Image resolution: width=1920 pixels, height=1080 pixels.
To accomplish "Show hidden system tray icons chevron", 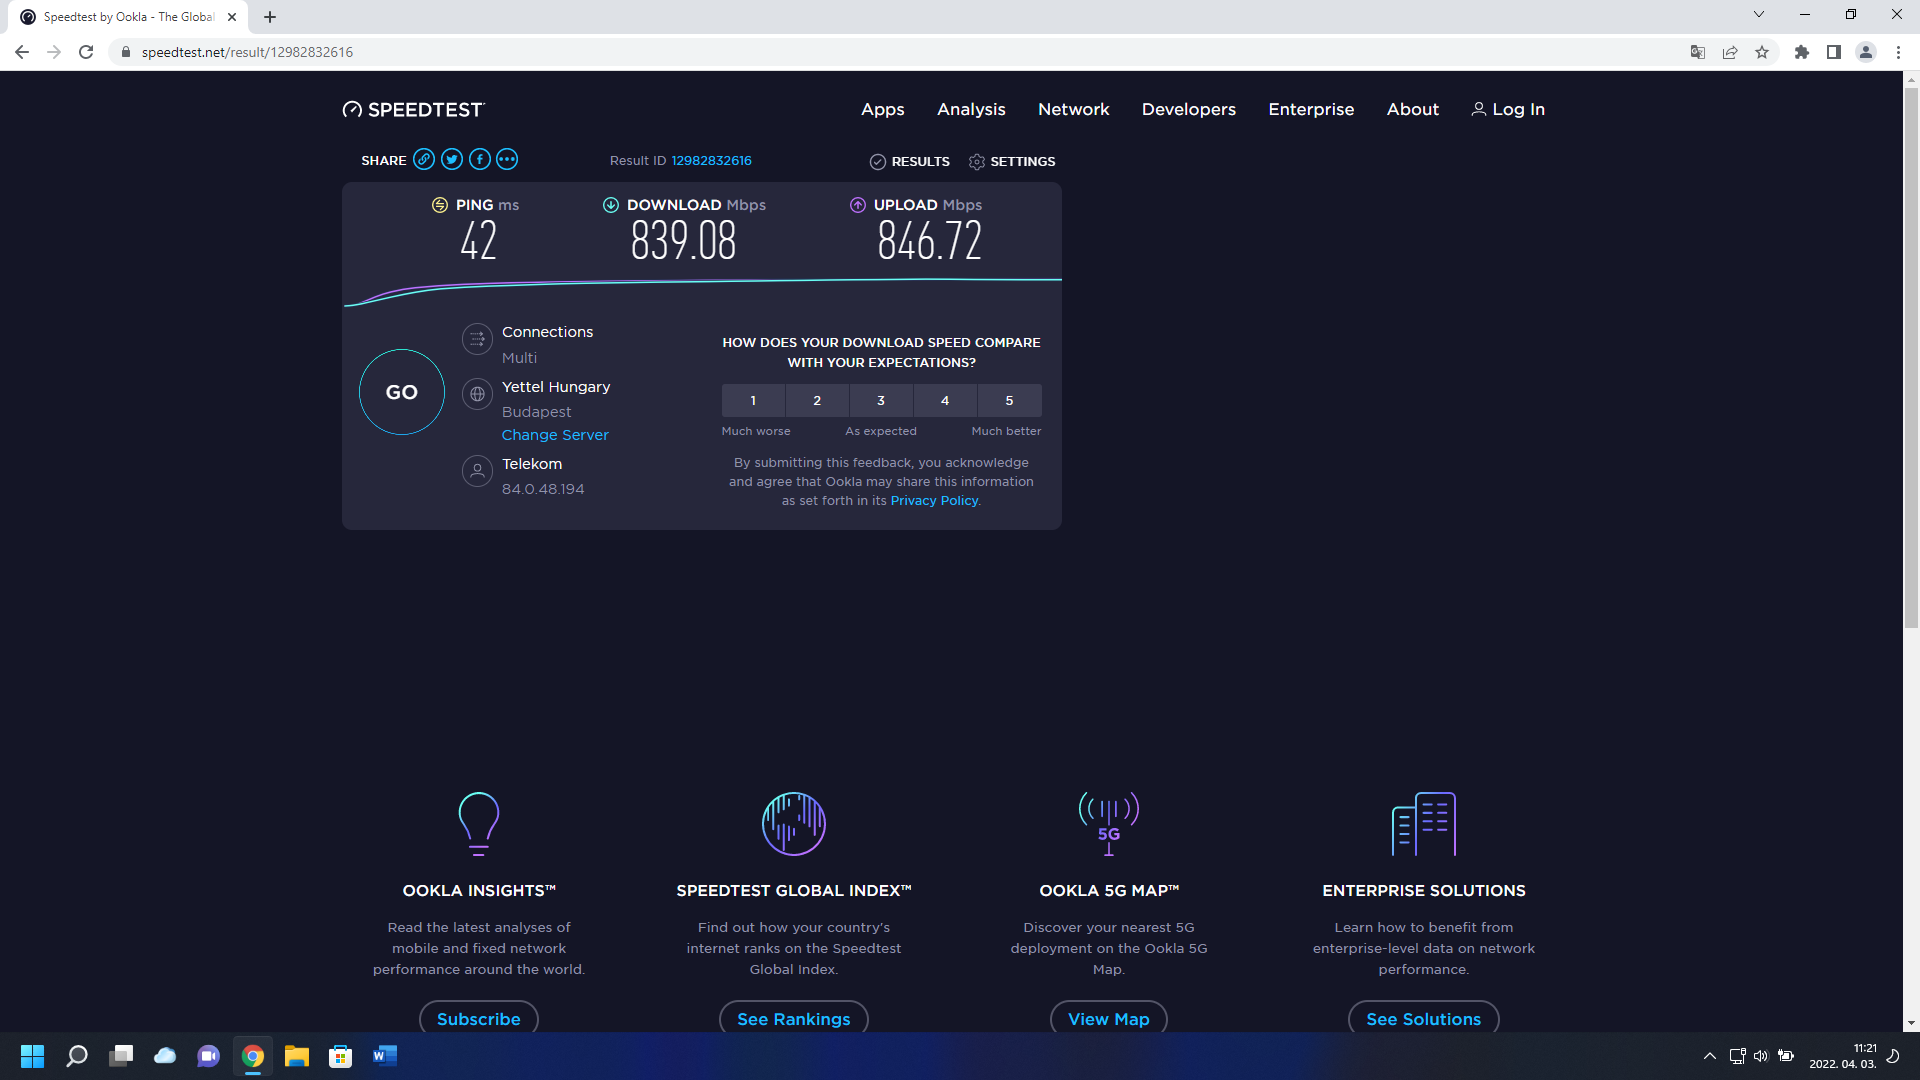I will [x=1710, y=1056].
